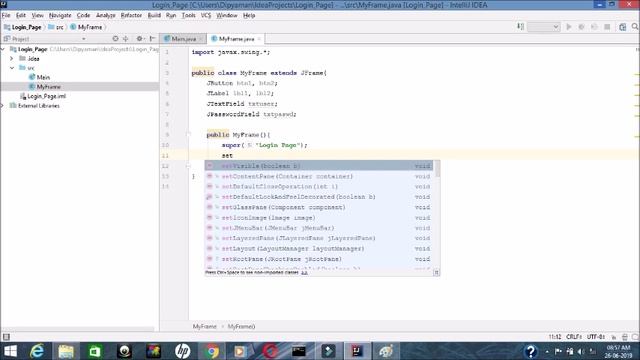This screenshot has width=640, height=360.
Task: Open CRLF line separator selector
Action: [574, 337]
